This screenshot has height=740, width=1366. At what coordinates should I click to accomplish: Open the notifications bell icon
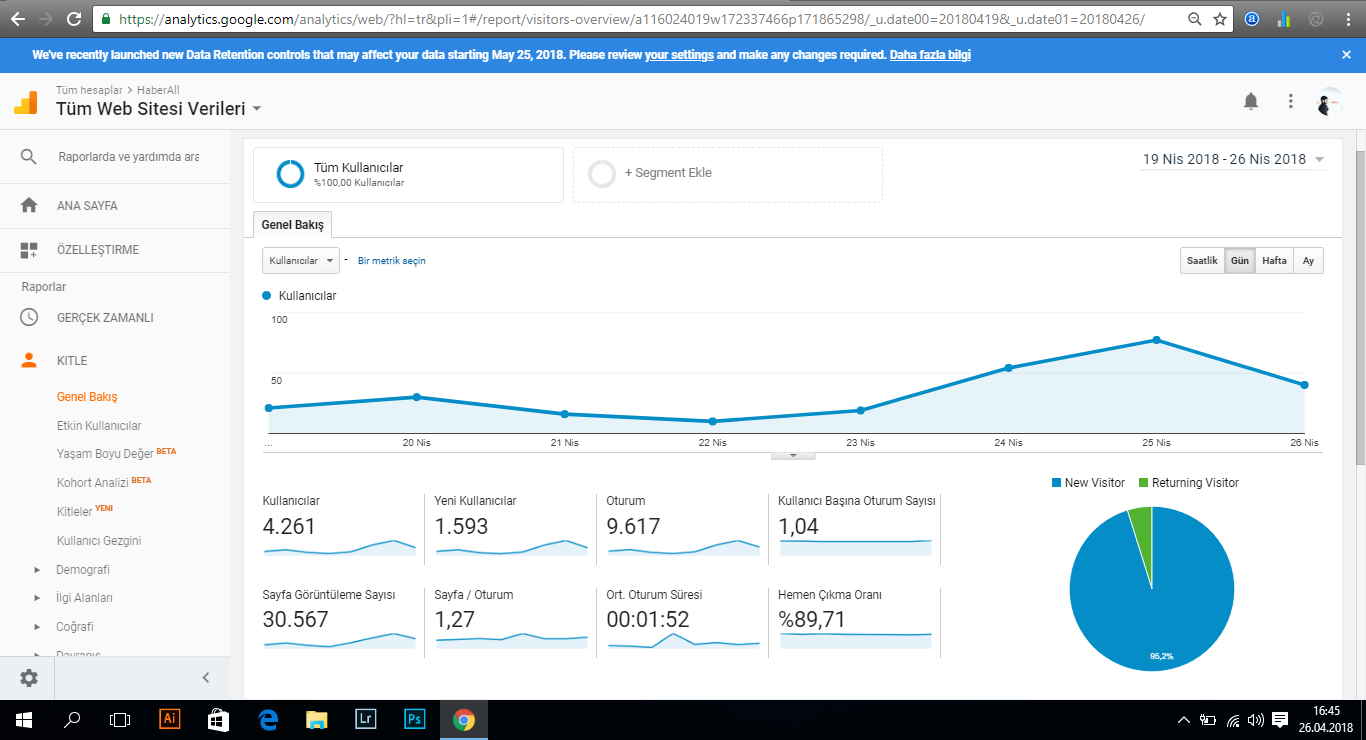1251,101
